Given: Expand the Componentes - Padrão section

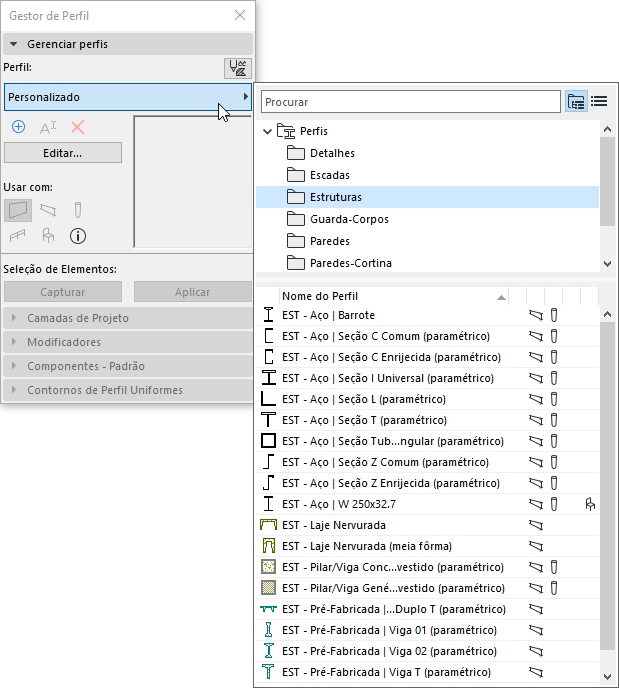Looking at the screenshot, I should point(128,366).
